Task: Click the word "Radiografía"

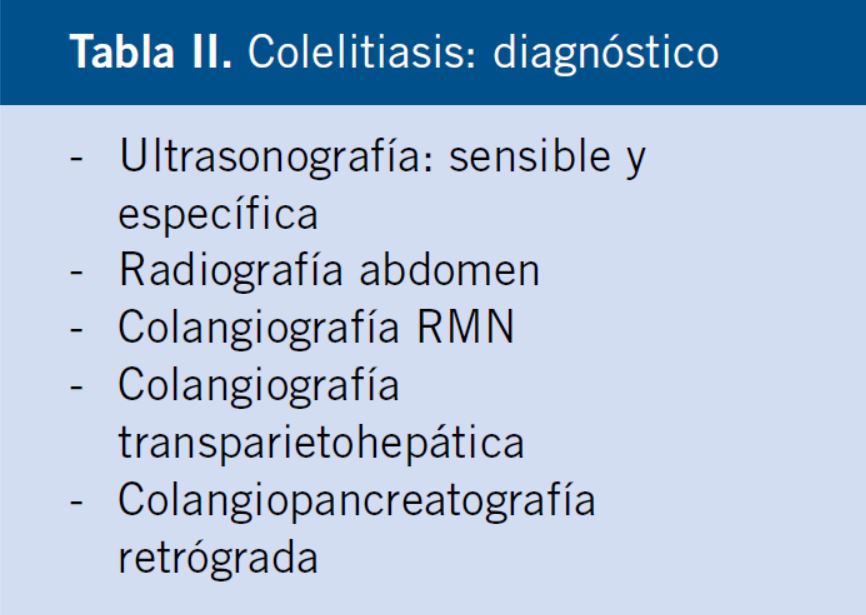Action: (231, 272)
